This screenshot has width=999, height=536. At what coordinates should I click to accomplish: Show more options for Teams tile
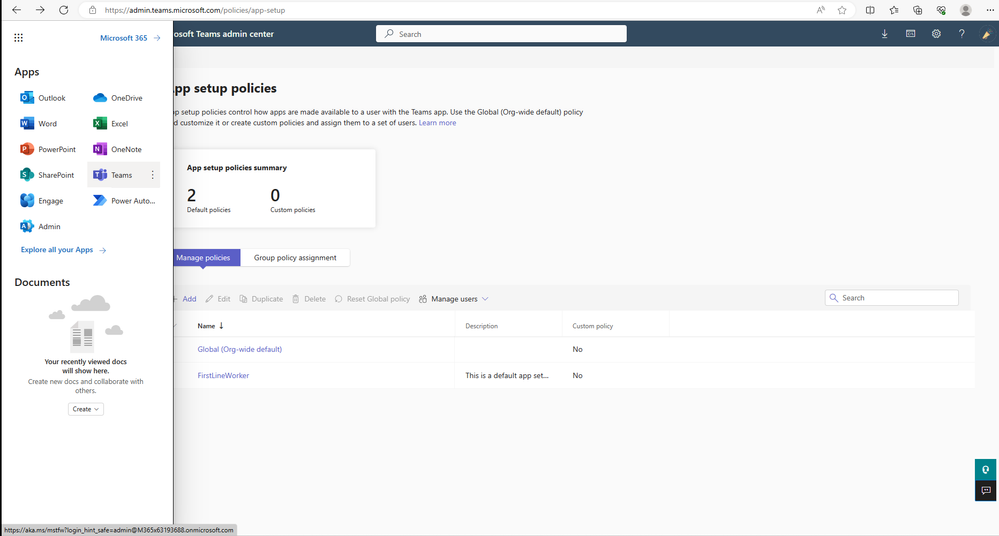coord(152,175)
